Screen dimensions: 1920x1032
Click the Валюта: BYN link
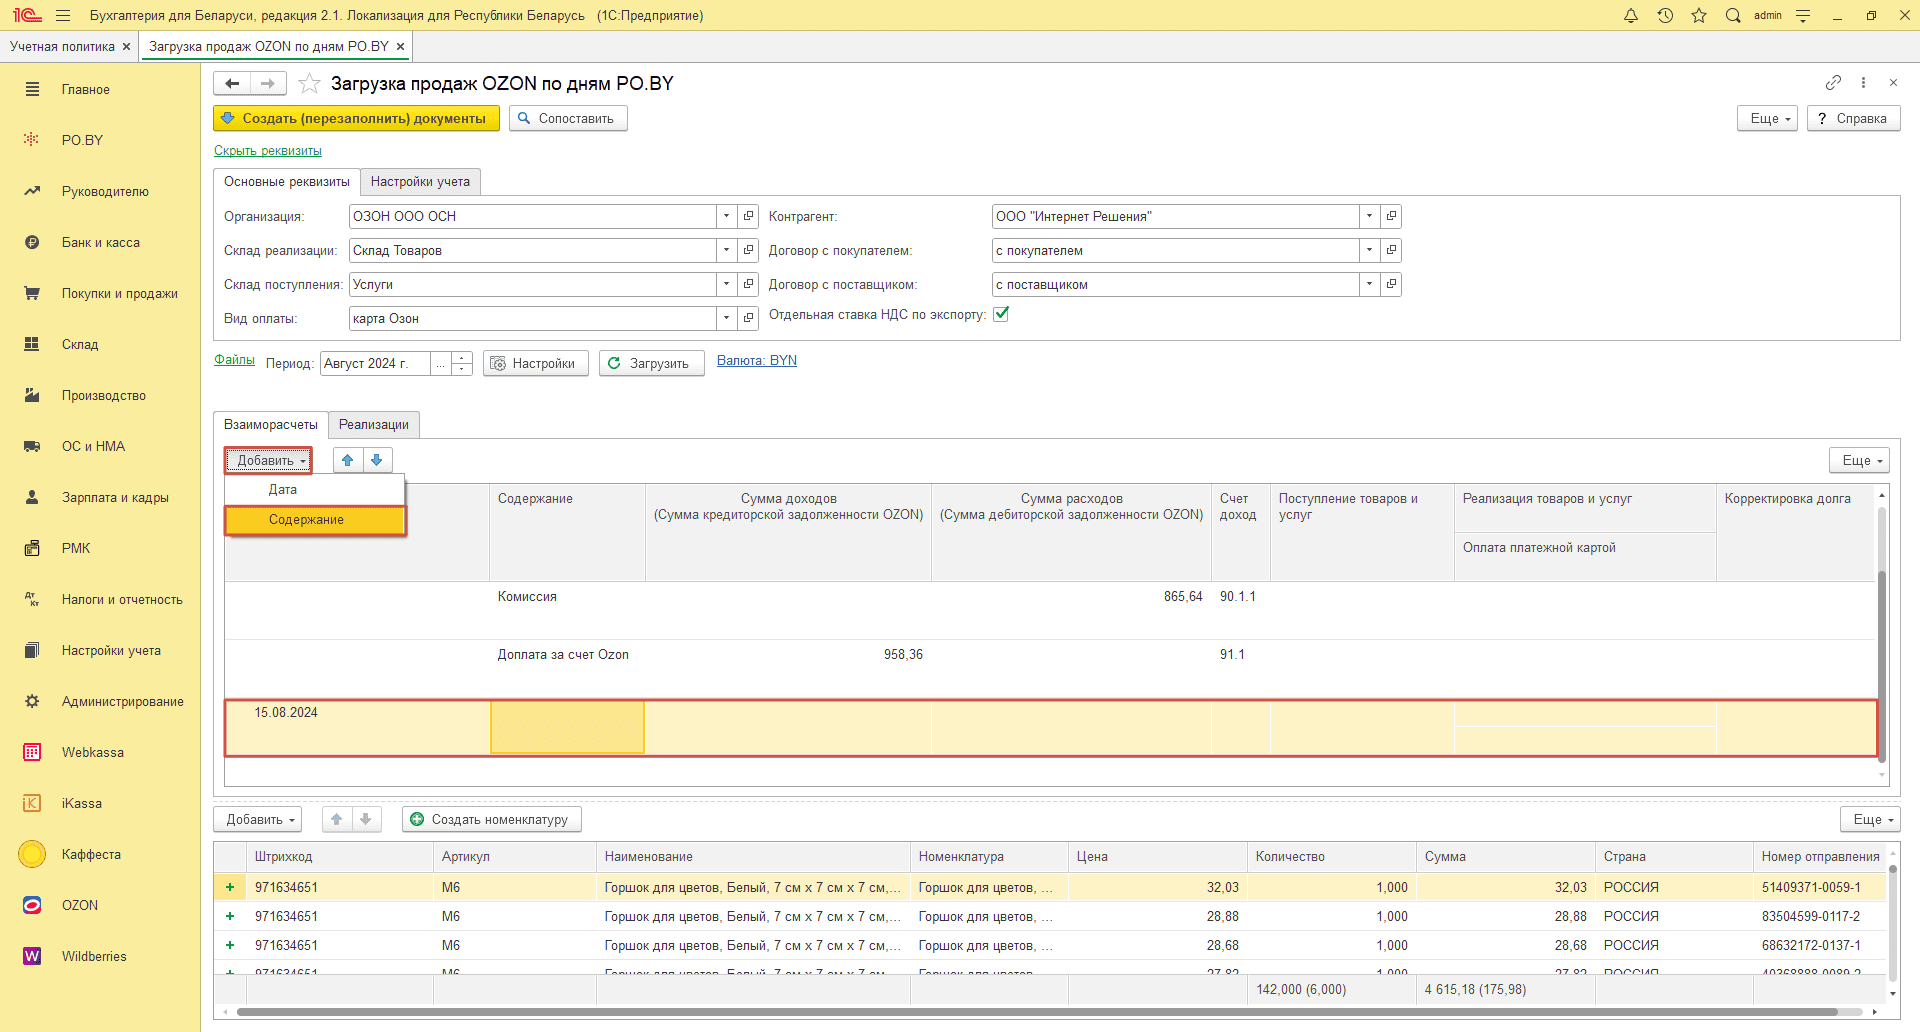pos(757,361)
